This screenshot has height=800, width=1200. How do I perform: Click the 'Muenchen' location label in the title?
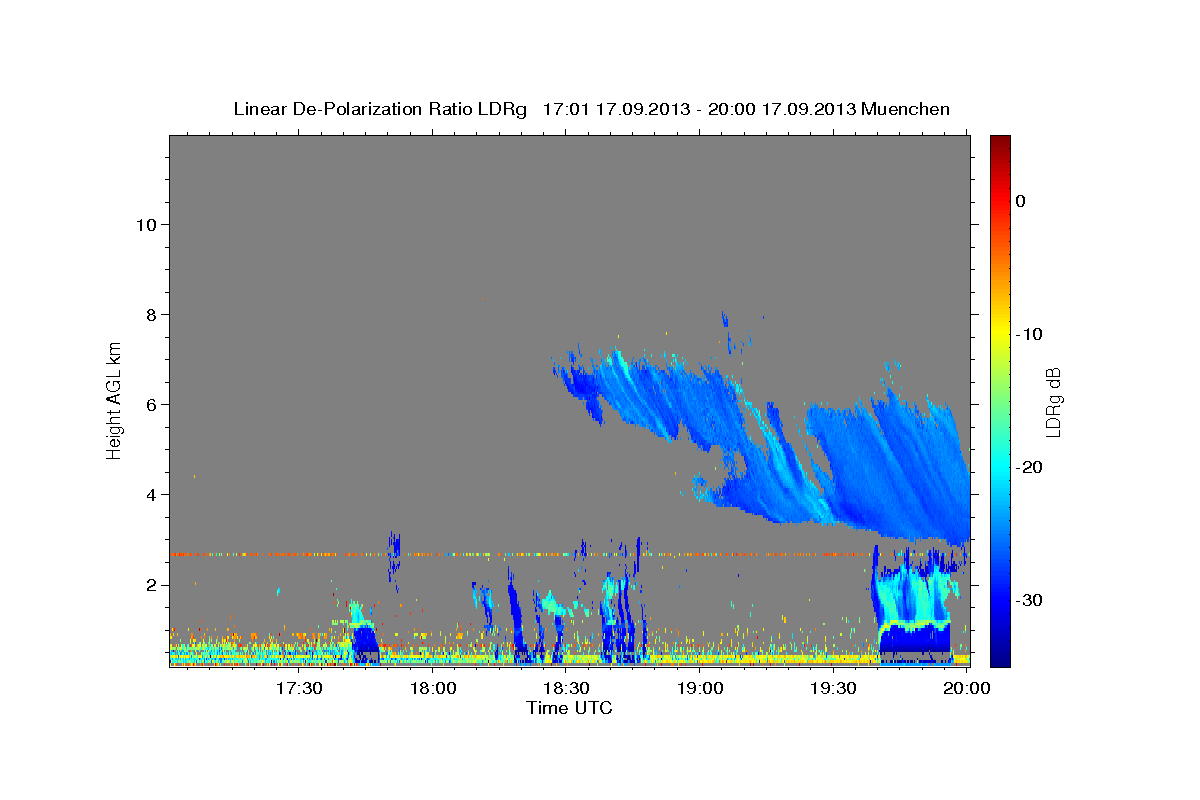pos(906,108)
